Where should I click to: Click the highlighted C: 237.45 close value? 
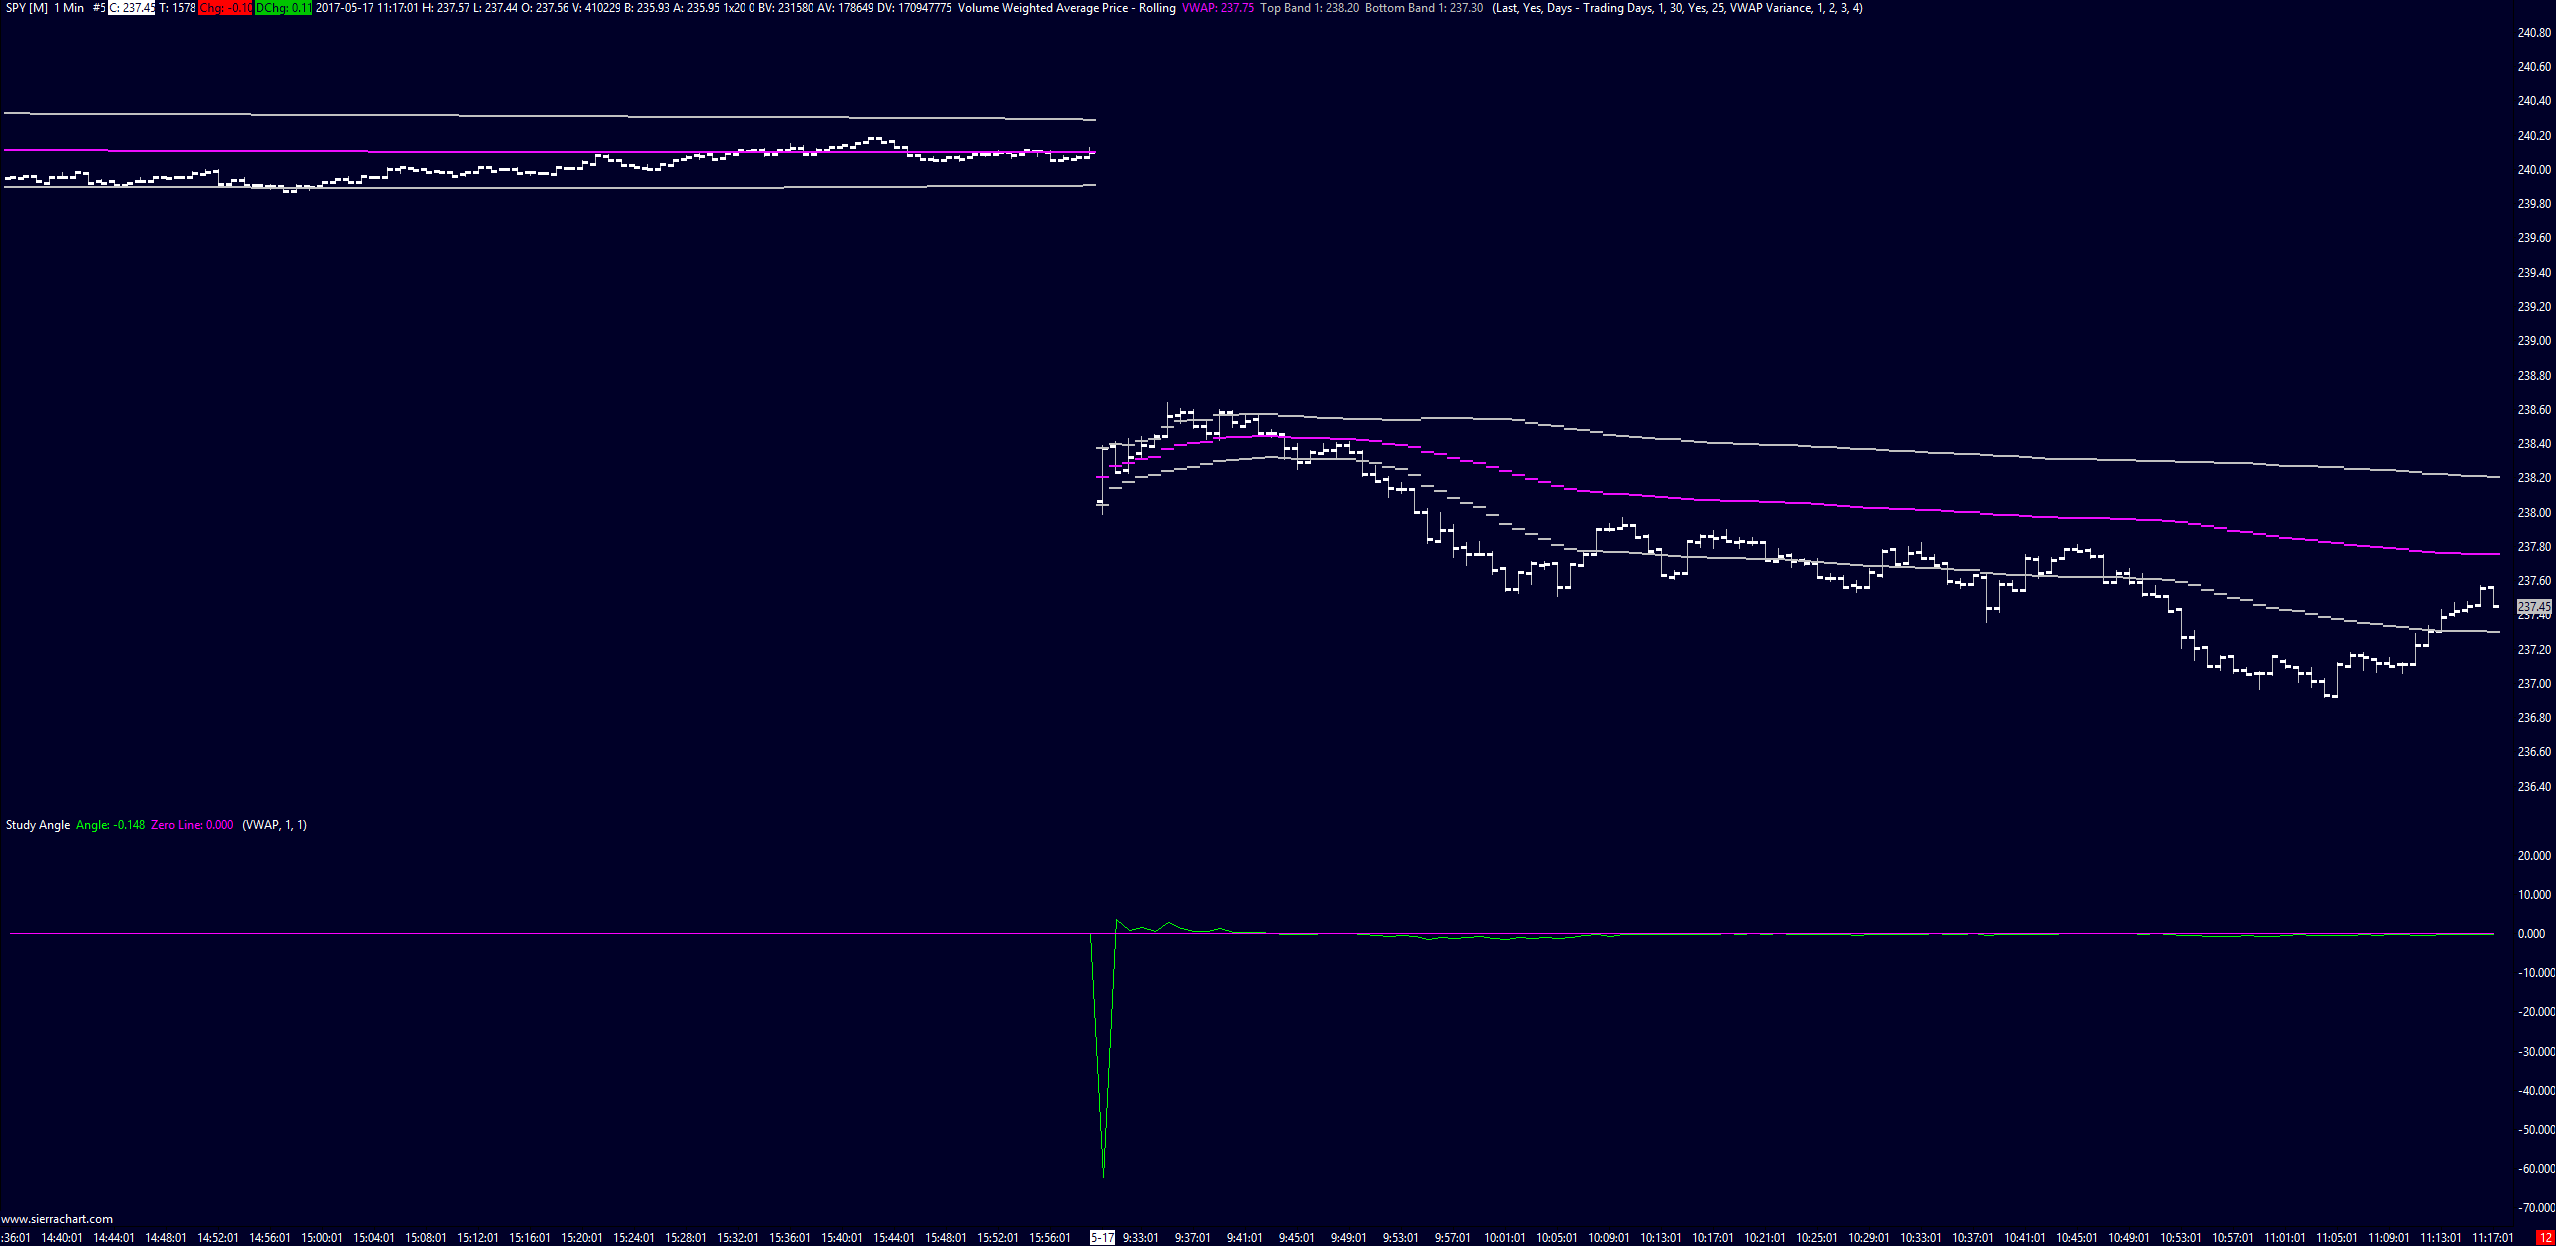click(x=132, y=8)
